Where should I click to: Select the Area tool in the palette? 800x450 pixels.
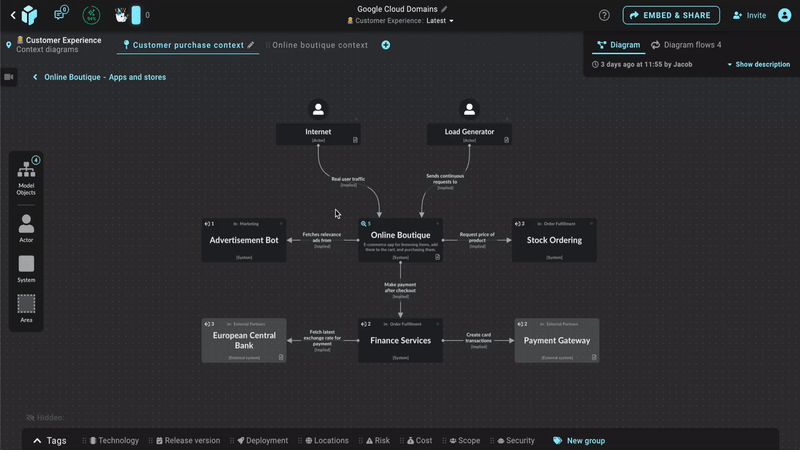26,307
